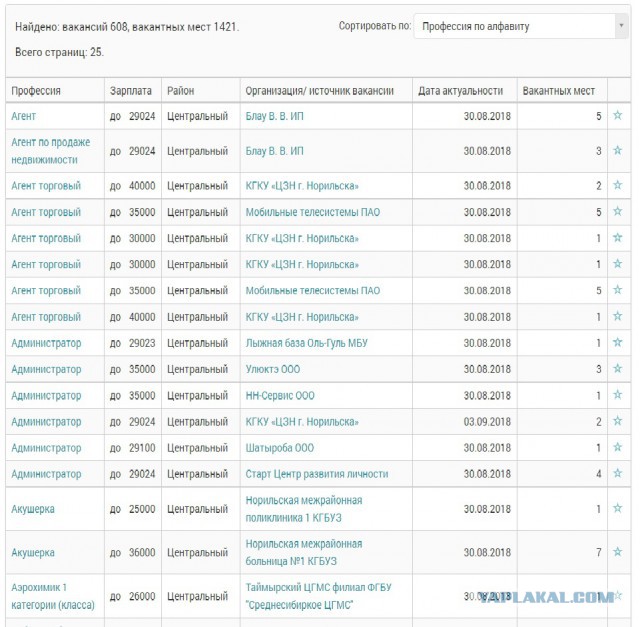Open the 'Сортировать по' sort dropdown

pyautogui.click(x=521, y=27)
